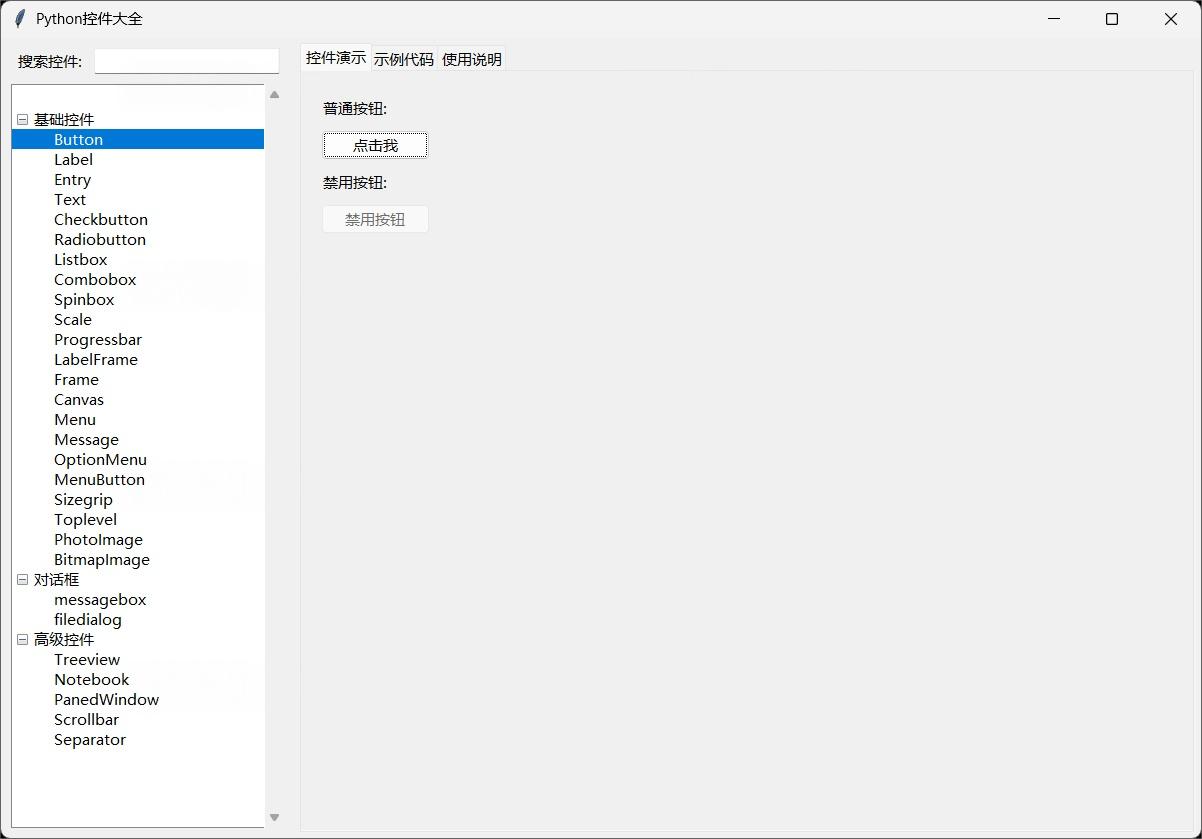
Task: Open the 使用说明 tab
Action: (x=471, y=58)
